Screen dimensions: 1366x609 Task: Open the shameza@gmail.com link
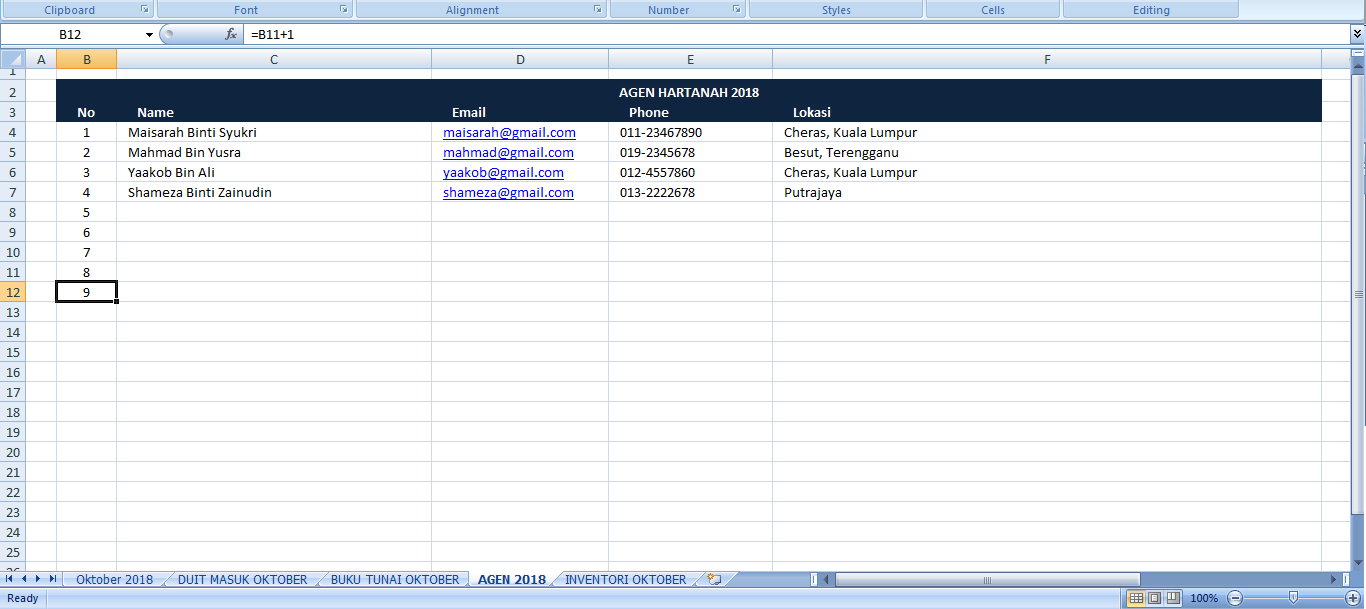508,192
